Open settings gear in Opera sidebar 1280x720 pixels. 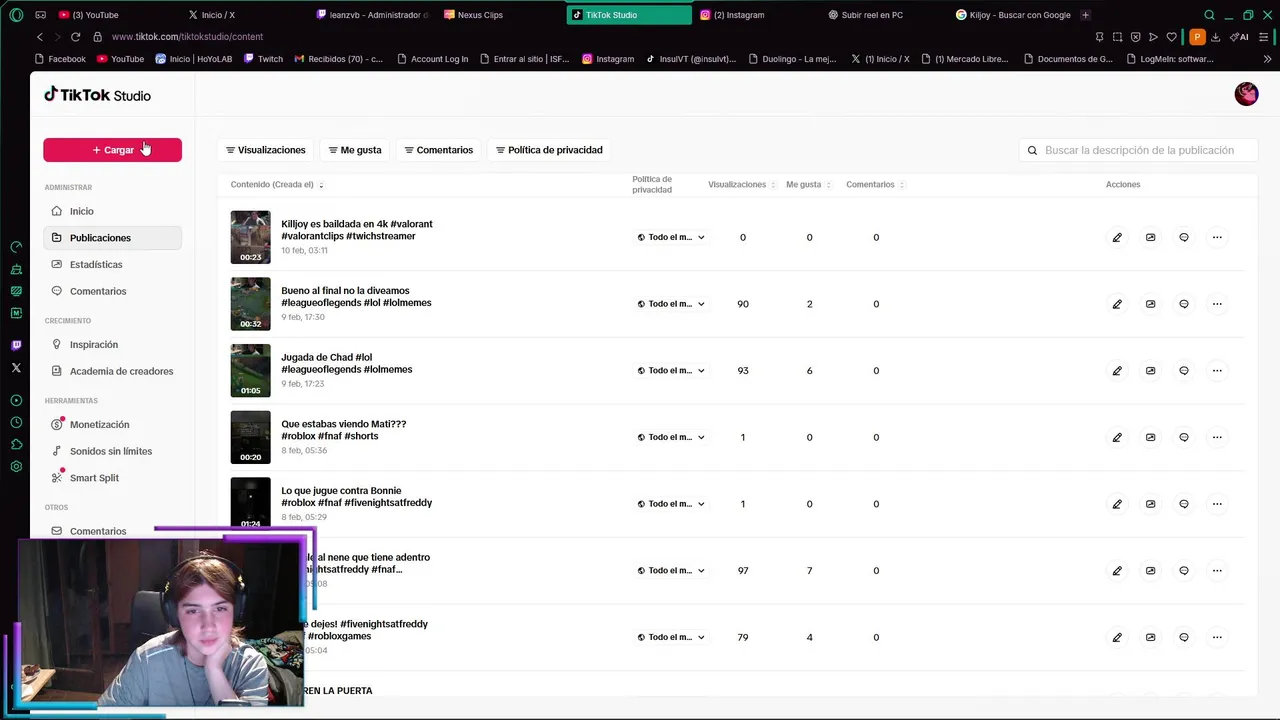tap(16, 467)
